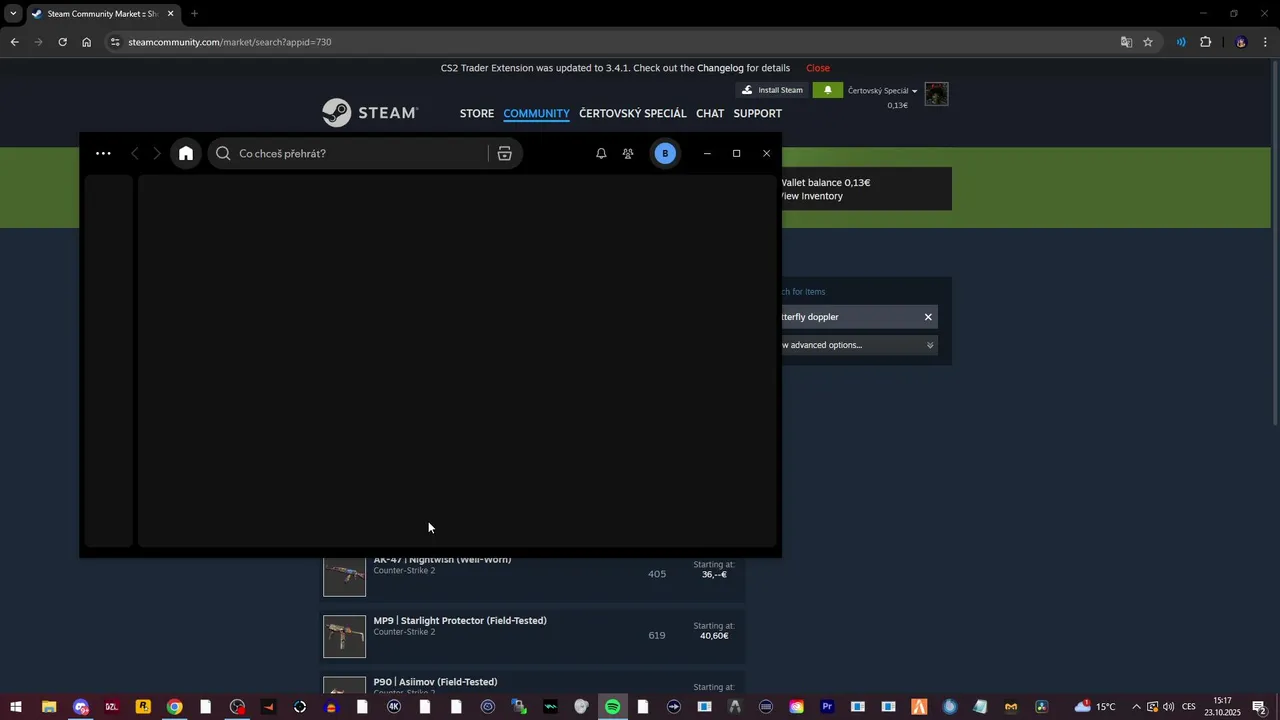Click the 40,60€ starting price

coord(714,636)
